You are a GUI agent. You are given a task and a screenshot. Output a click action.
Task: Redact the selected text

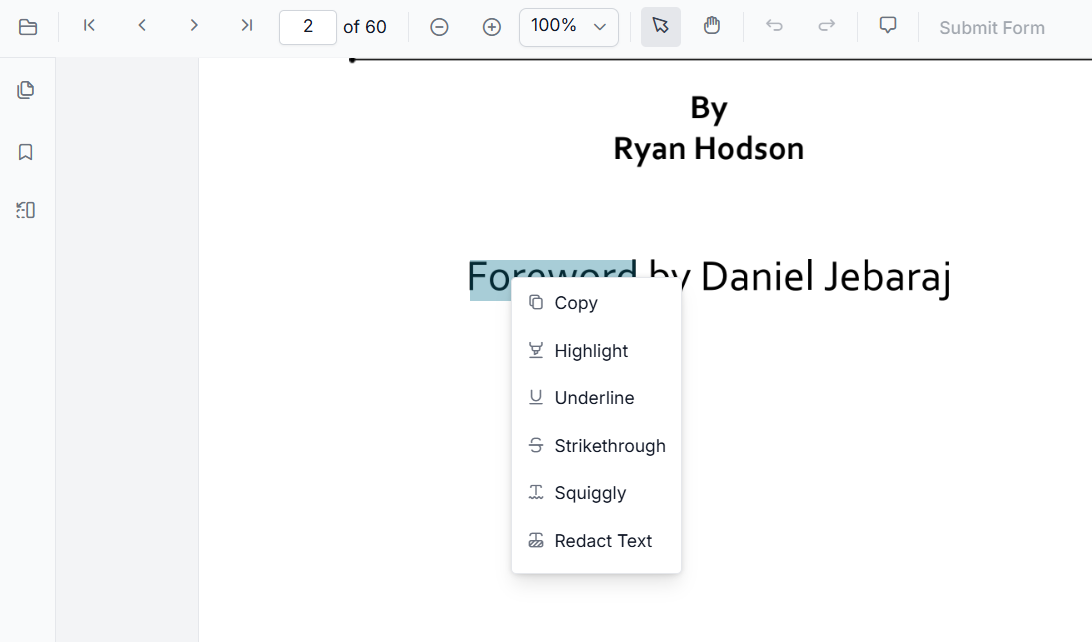[x=603, y=540]
